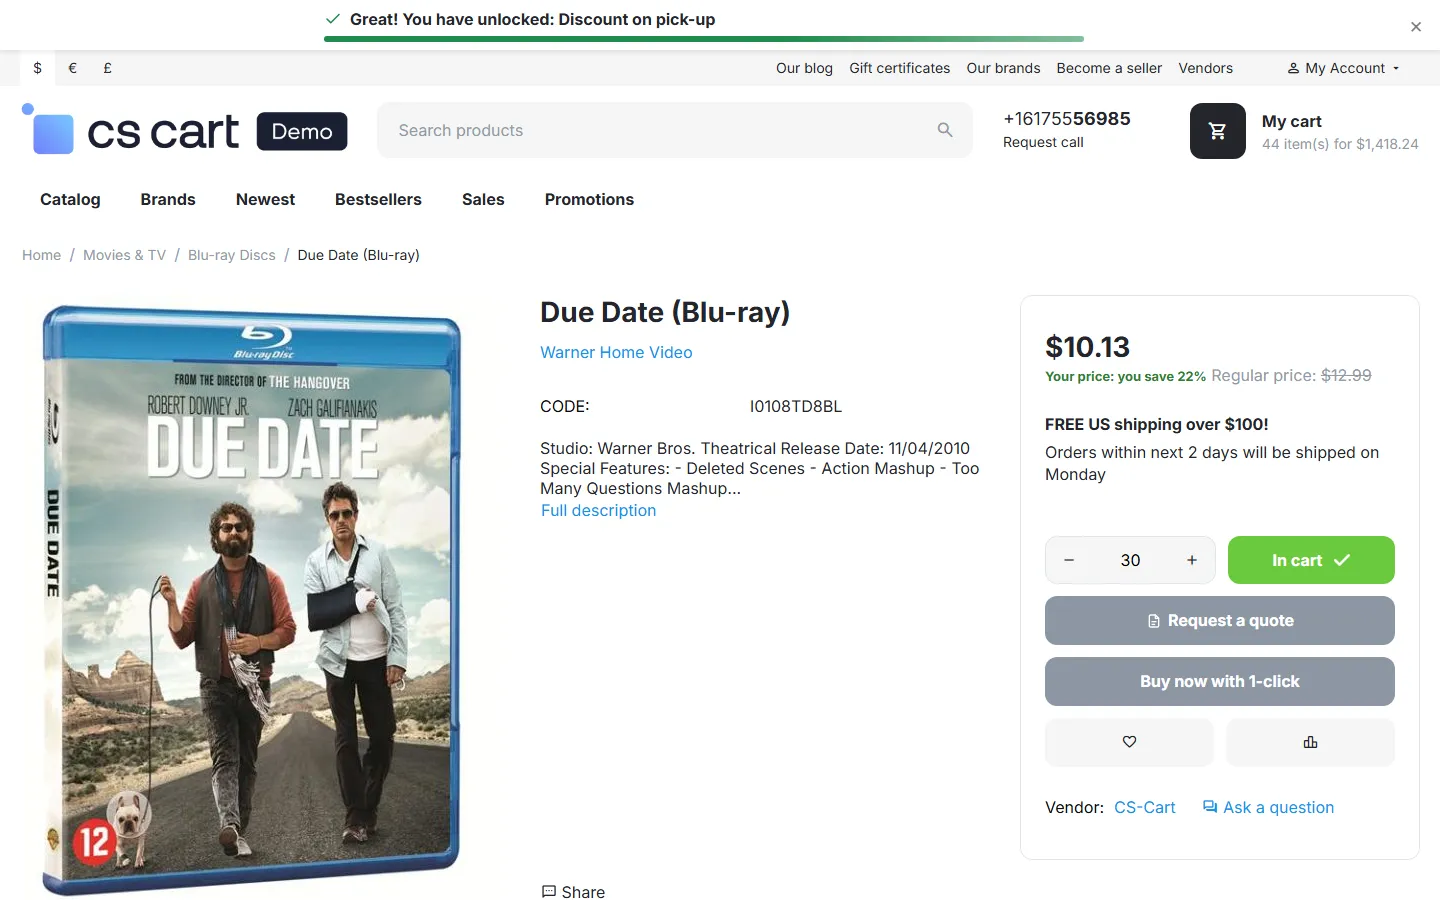Switch currency to euro sign
The width and height of the screenshot is (1440, 900).
(72, 68)
